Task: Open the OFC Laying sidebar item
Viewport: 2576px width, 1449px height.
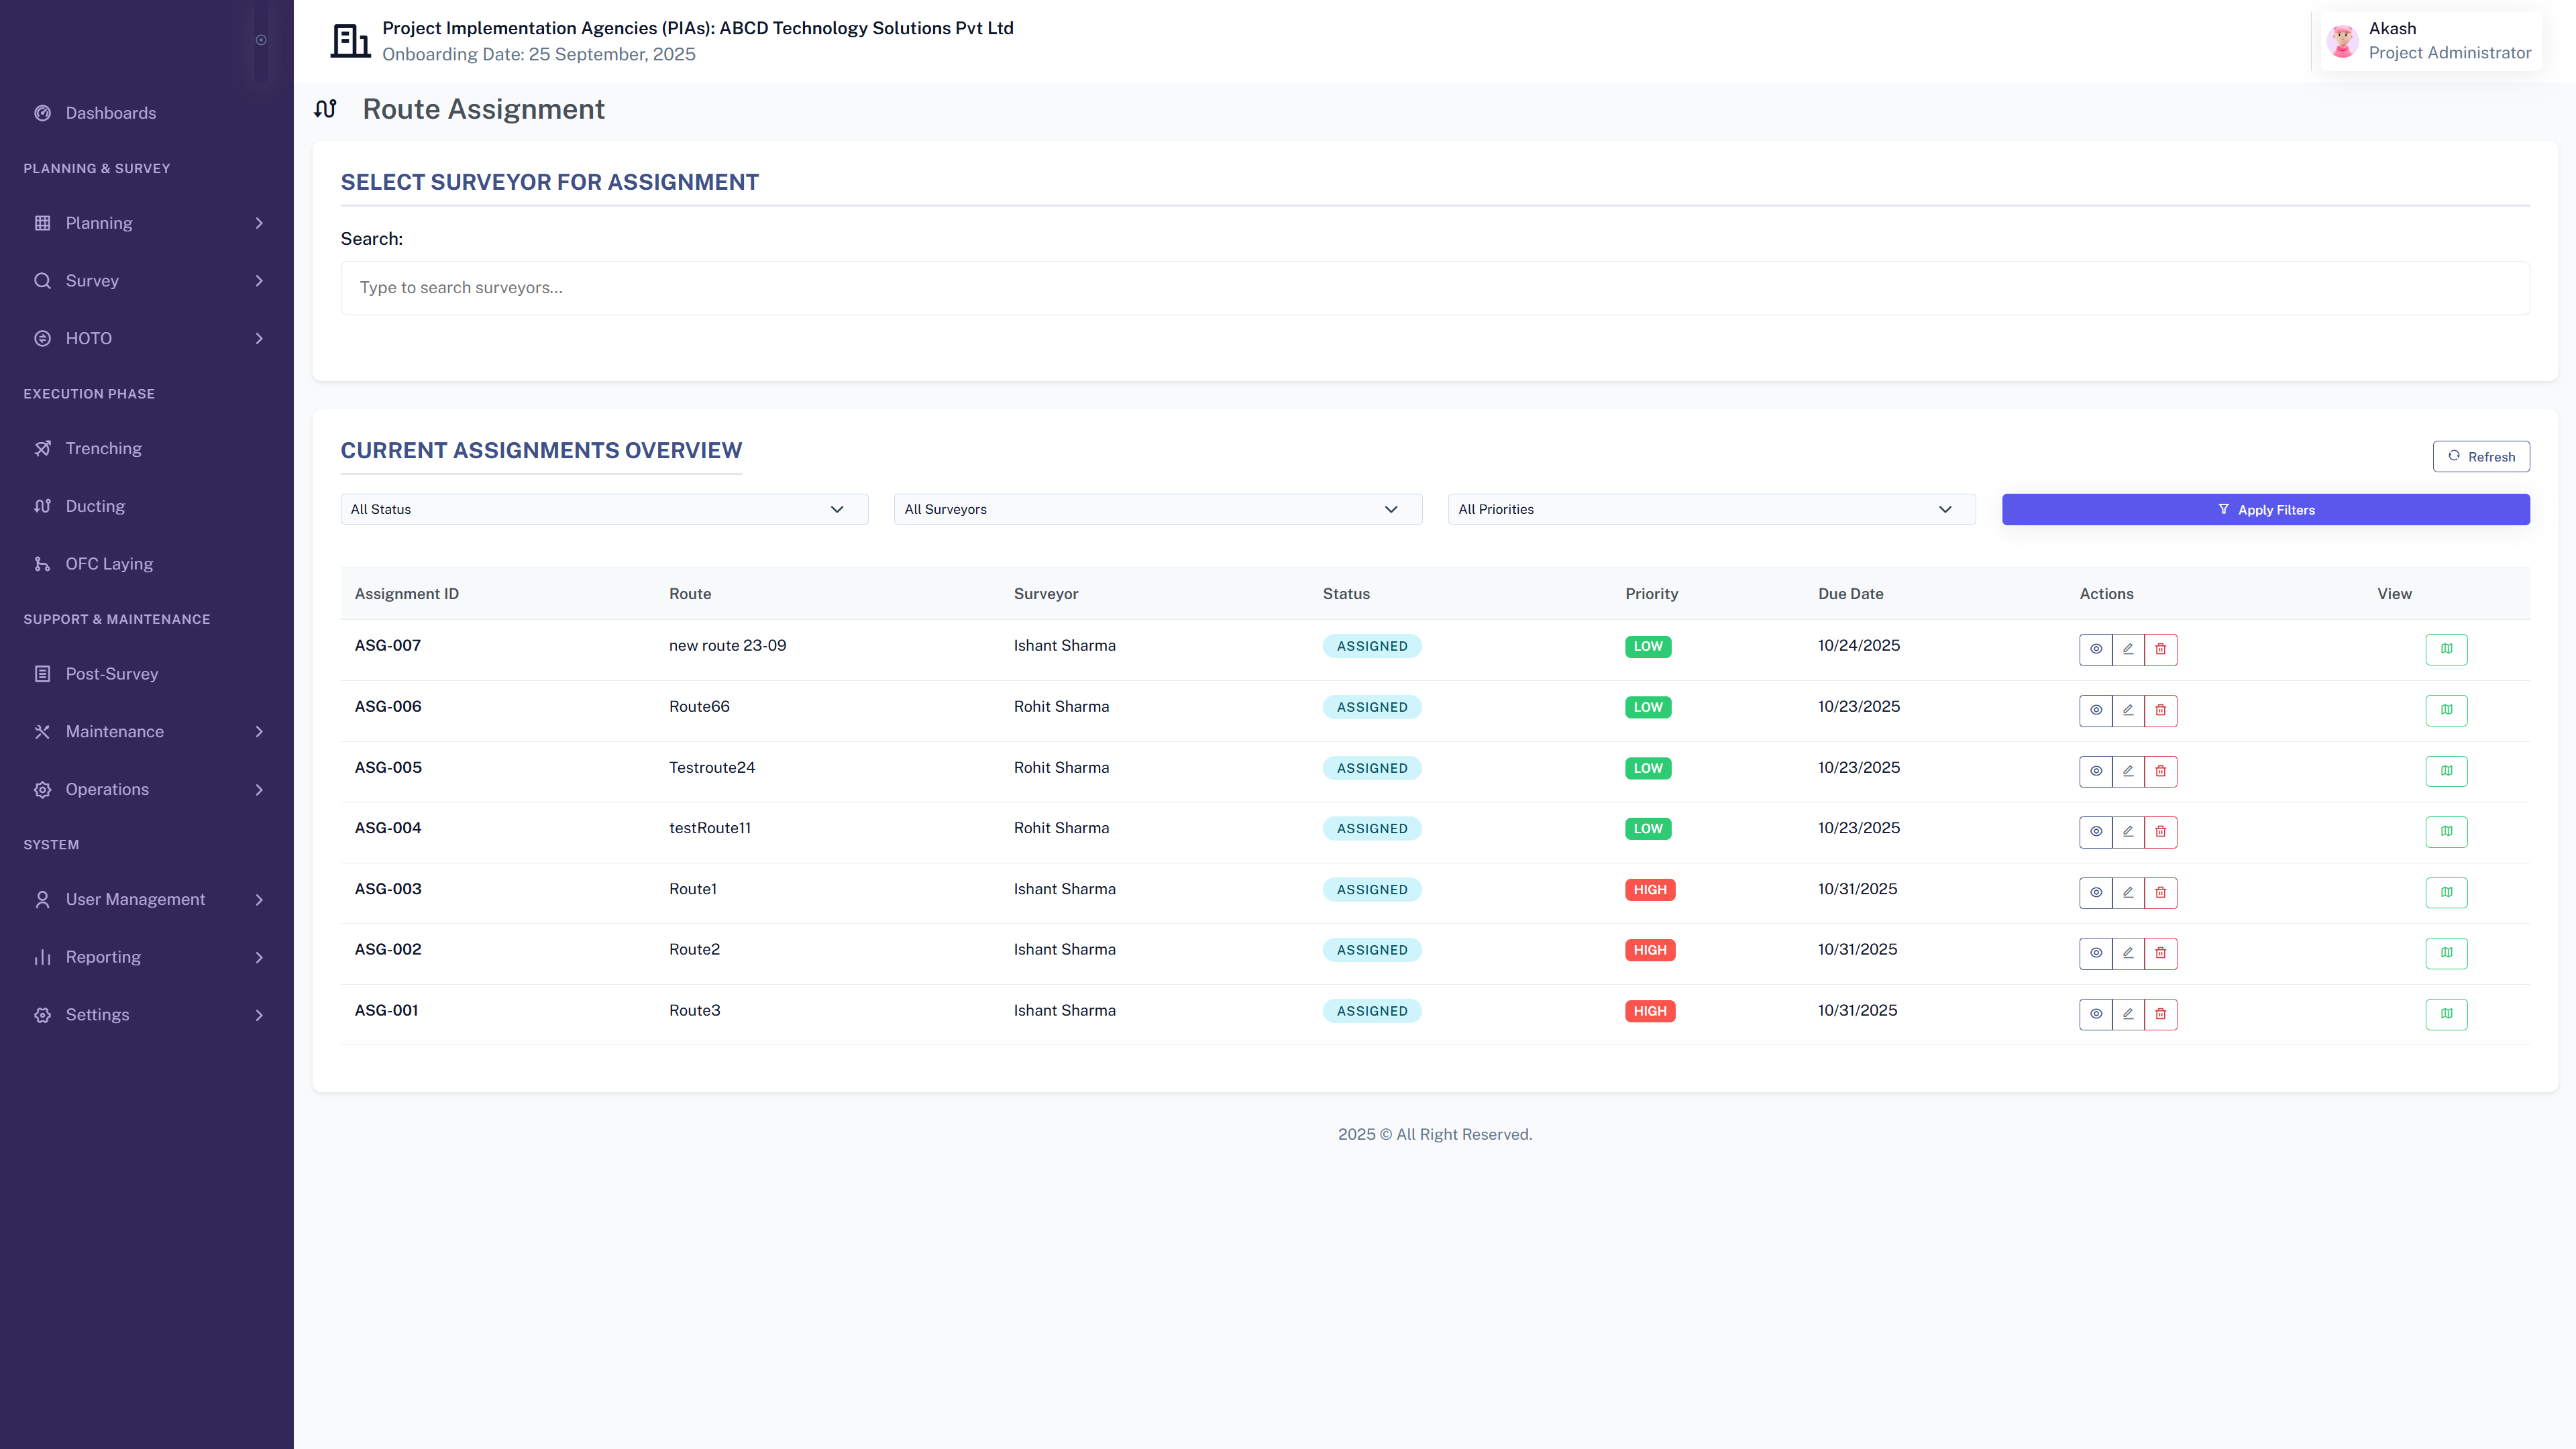Action: [109, 564]
